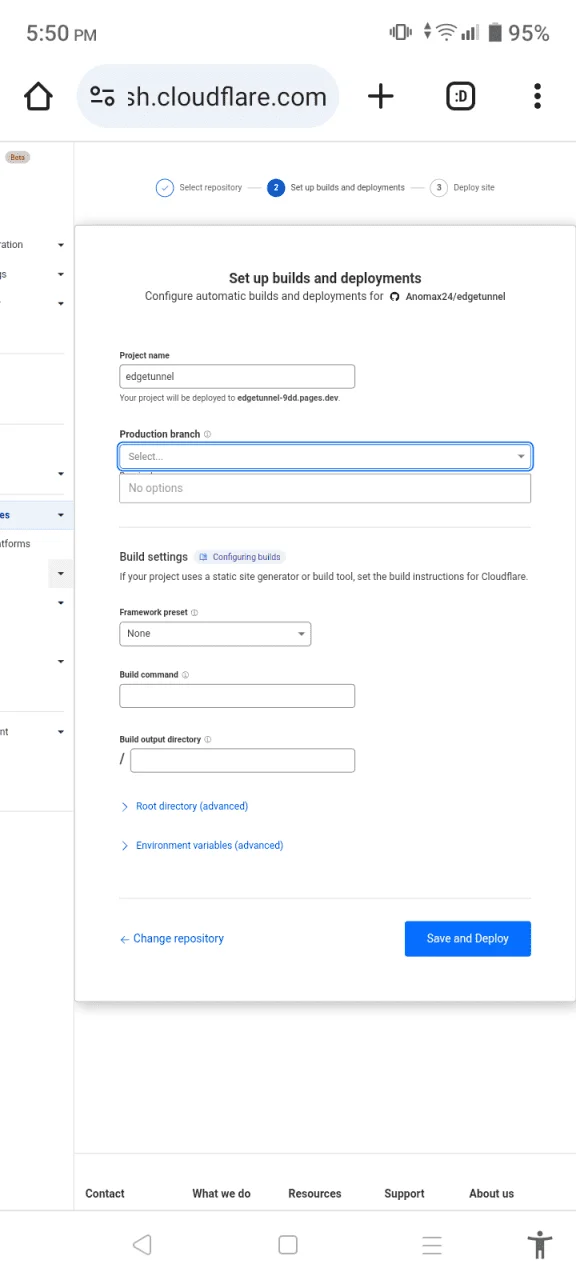Focus the Project name input field
The width and height of the screenshot is (576, 1280).
237,376
